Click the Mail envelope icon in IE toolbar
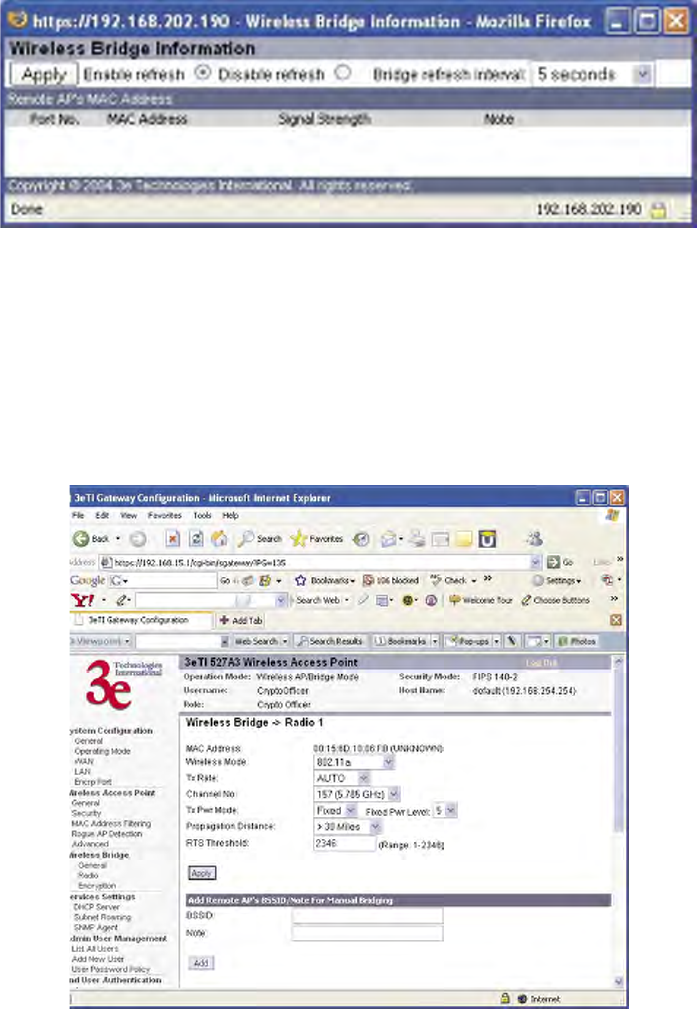 [x=388, y=539]
